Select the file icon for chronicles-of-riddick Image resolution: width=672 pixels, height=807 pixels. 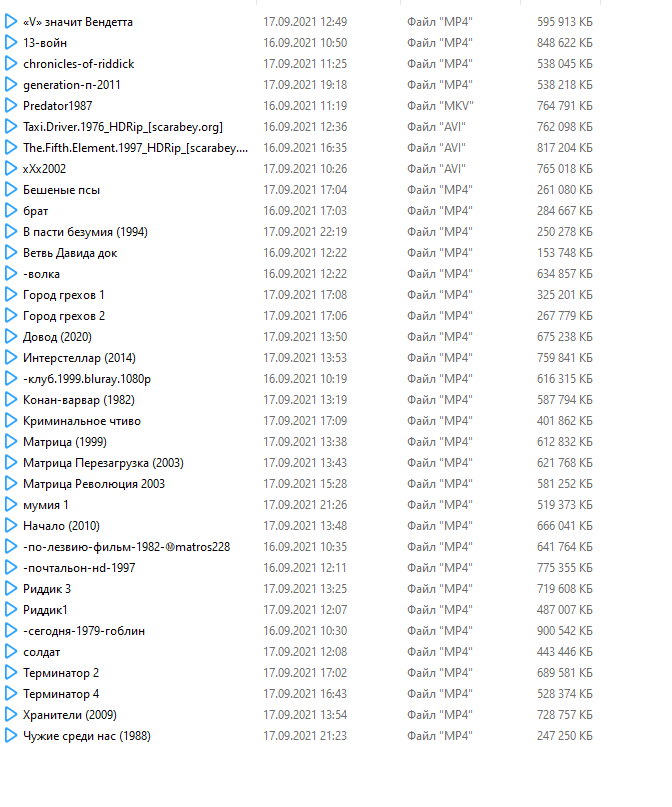click(x=11, y=64)
